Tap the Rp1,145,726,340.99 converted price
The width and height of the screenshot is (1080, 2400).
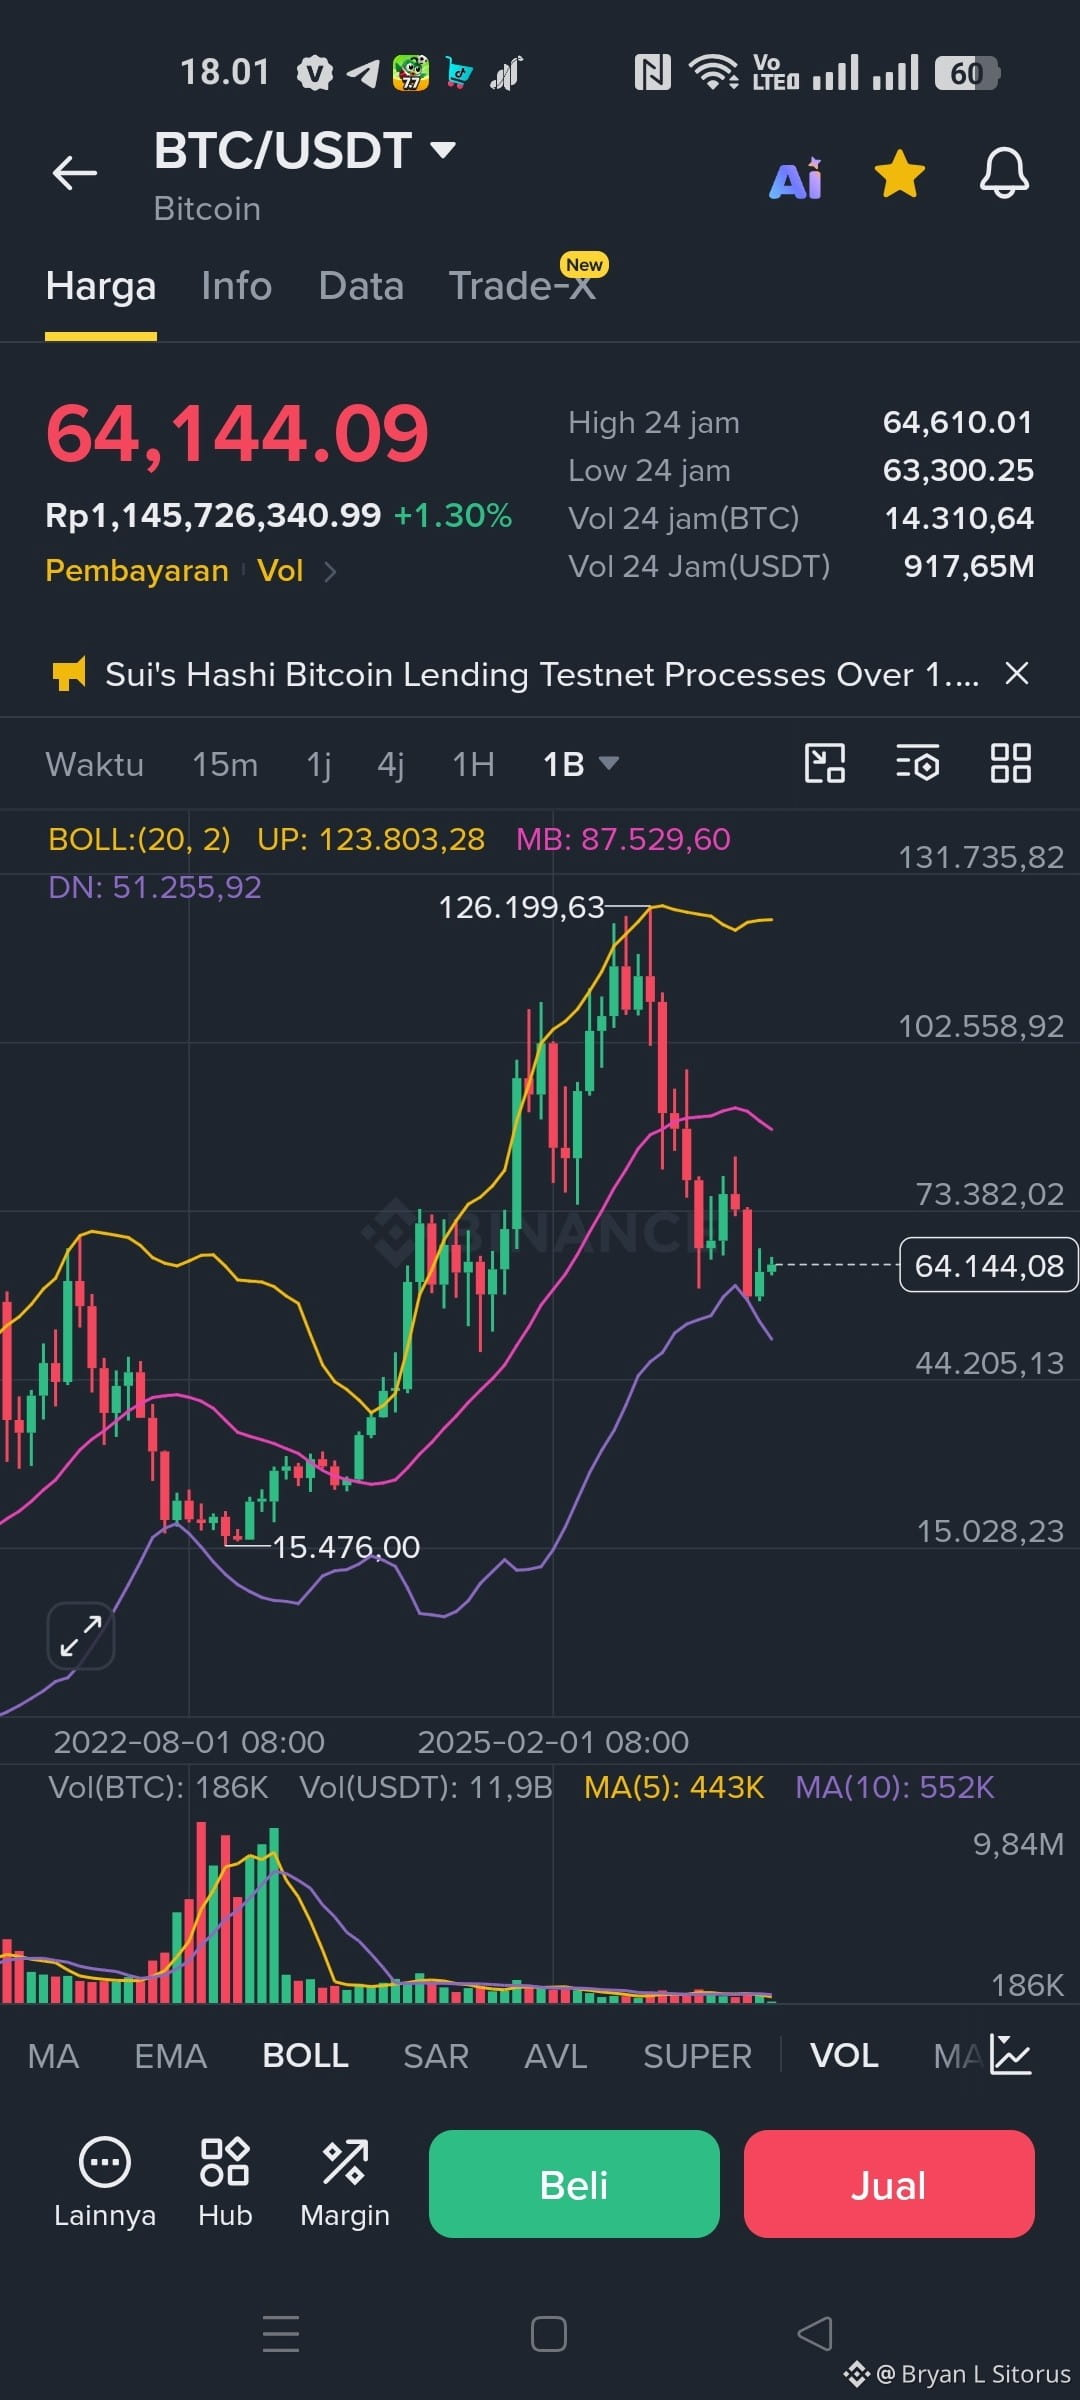coord(213,515)
